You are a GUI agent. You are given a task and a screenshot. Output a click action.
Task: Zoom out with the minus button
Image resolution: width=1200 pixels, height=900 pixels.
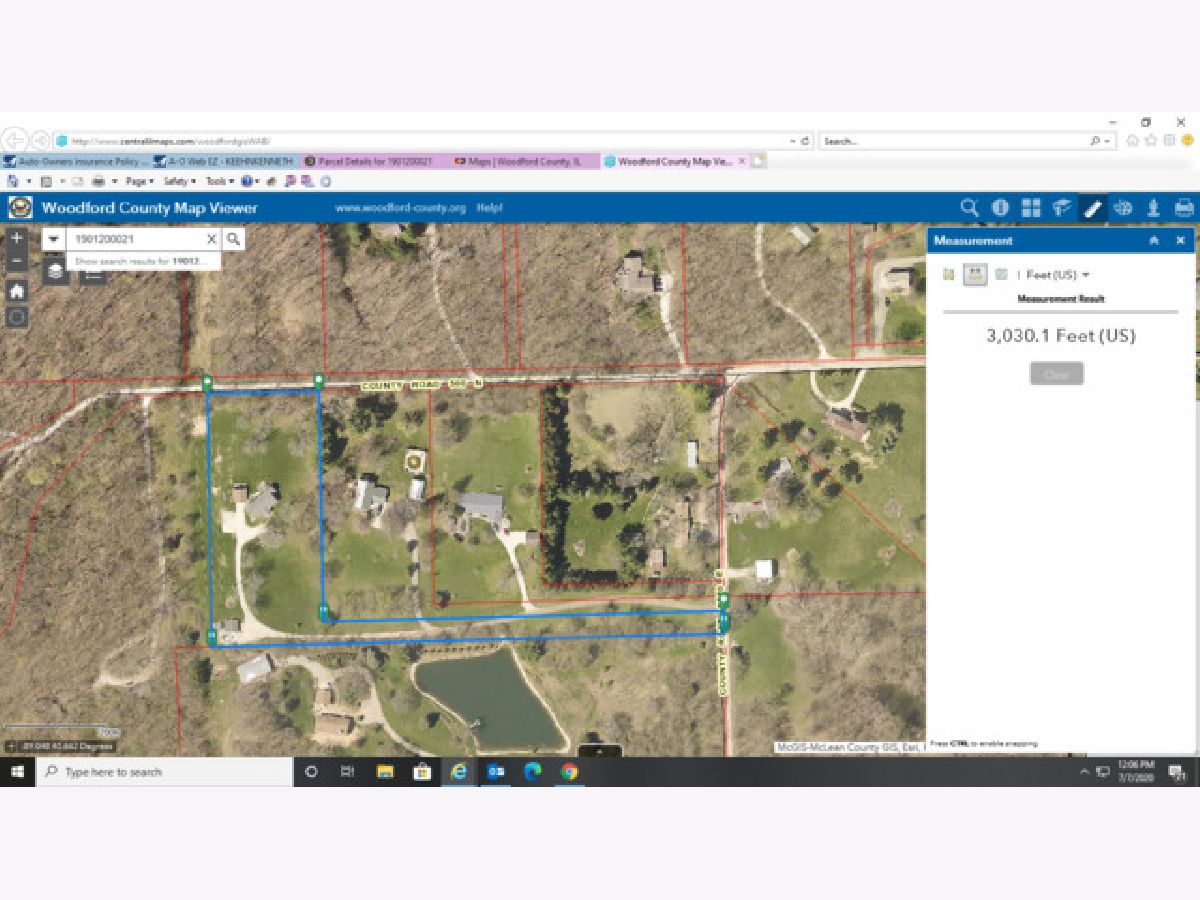17,261
